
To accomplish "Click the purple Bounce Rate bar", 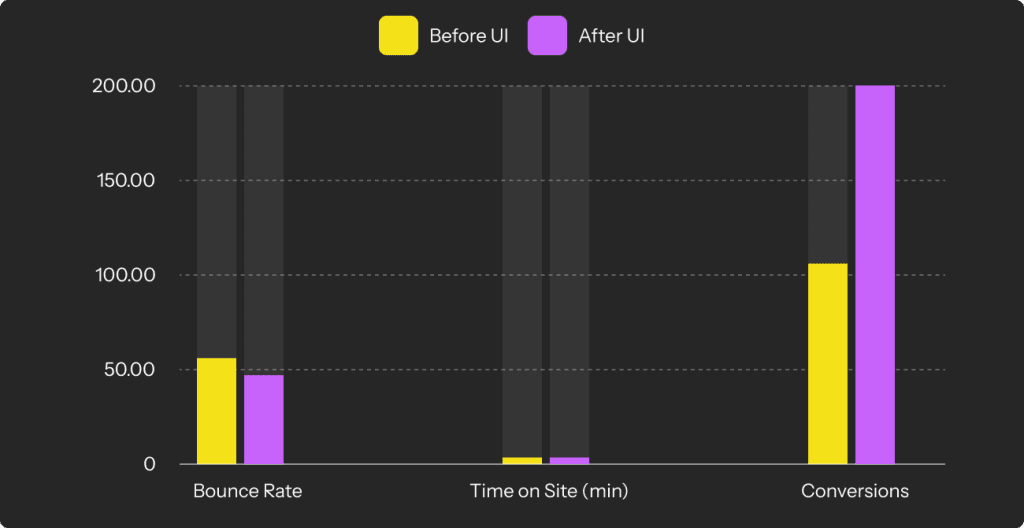I will pyautogui.click(x=264, y=419).
